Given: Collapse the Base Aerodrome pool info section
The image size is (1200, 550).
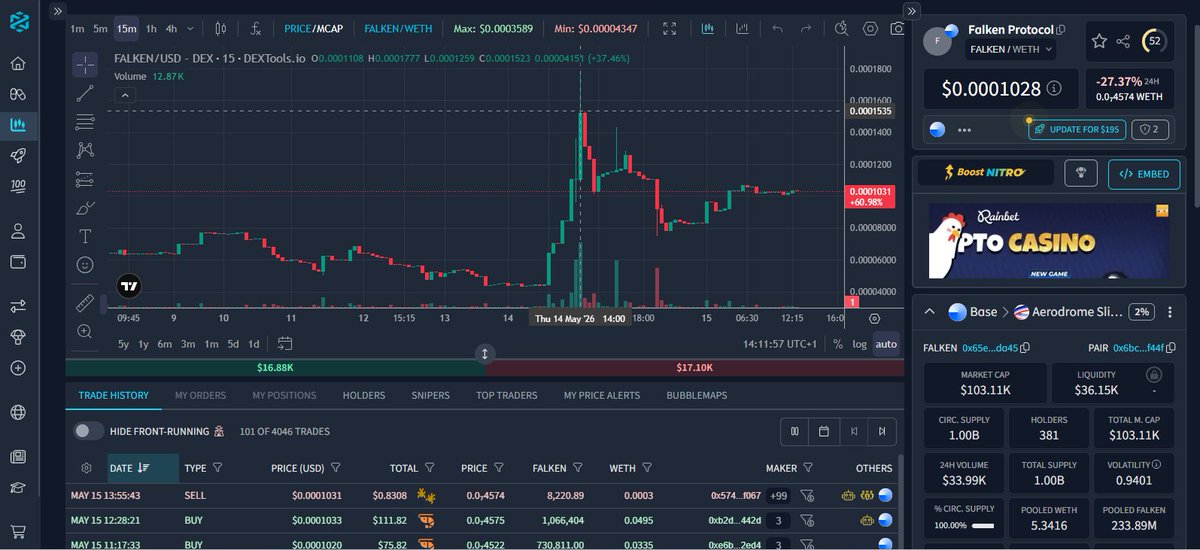Looking at the screenshot, I should coord(929,312).
